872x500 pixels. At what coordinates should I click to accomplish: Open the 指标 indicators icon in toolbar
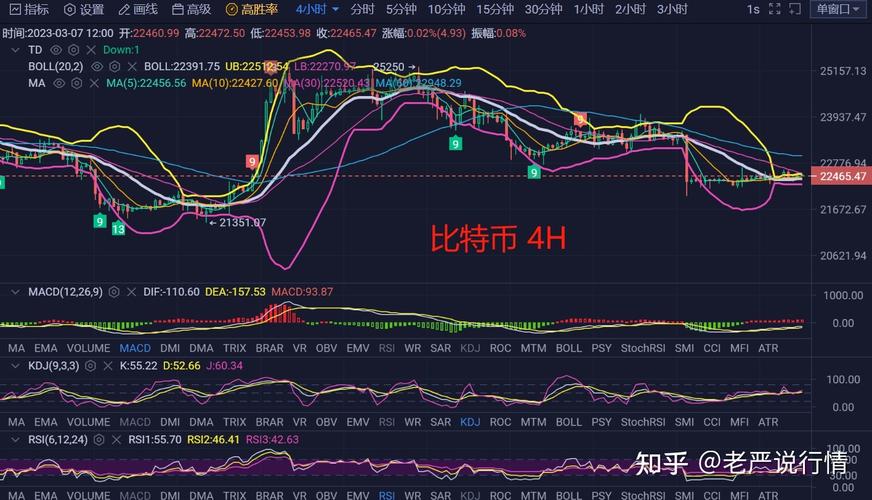15,9
